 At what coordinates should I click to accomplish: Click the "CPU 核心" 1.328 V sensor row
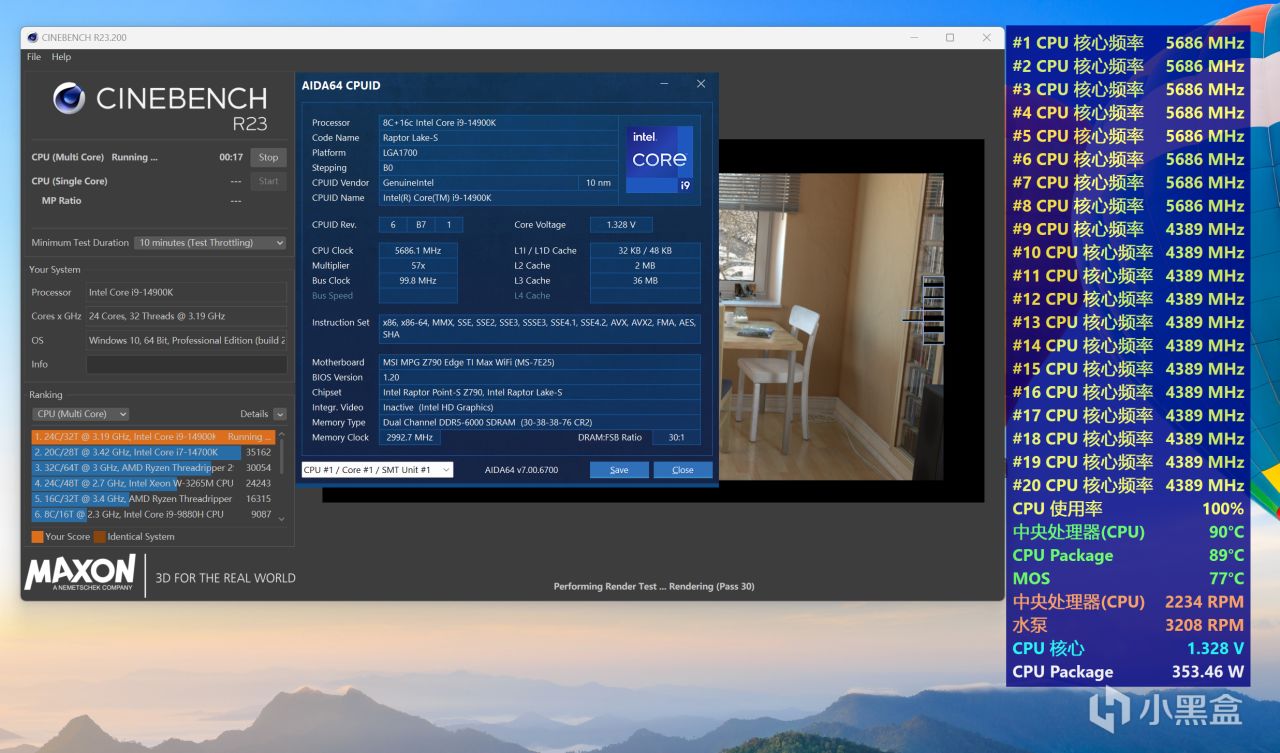tap(1128, 648)
